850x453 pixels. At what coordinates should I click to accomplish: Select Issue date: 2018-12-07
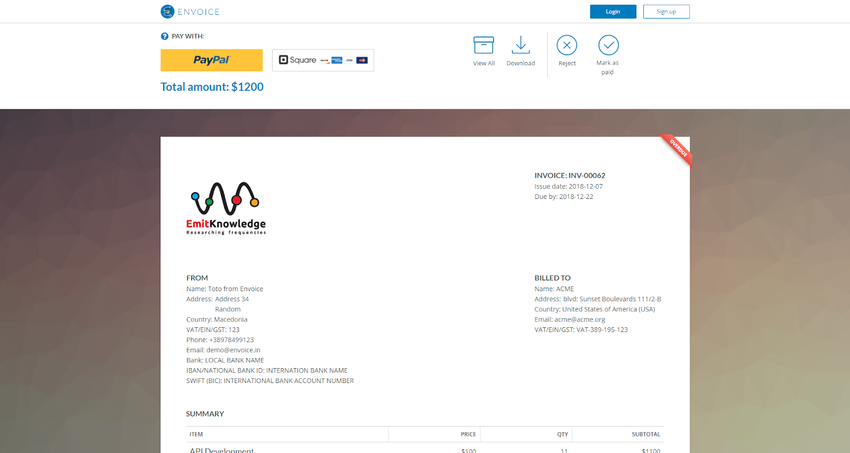click(569, 186)
